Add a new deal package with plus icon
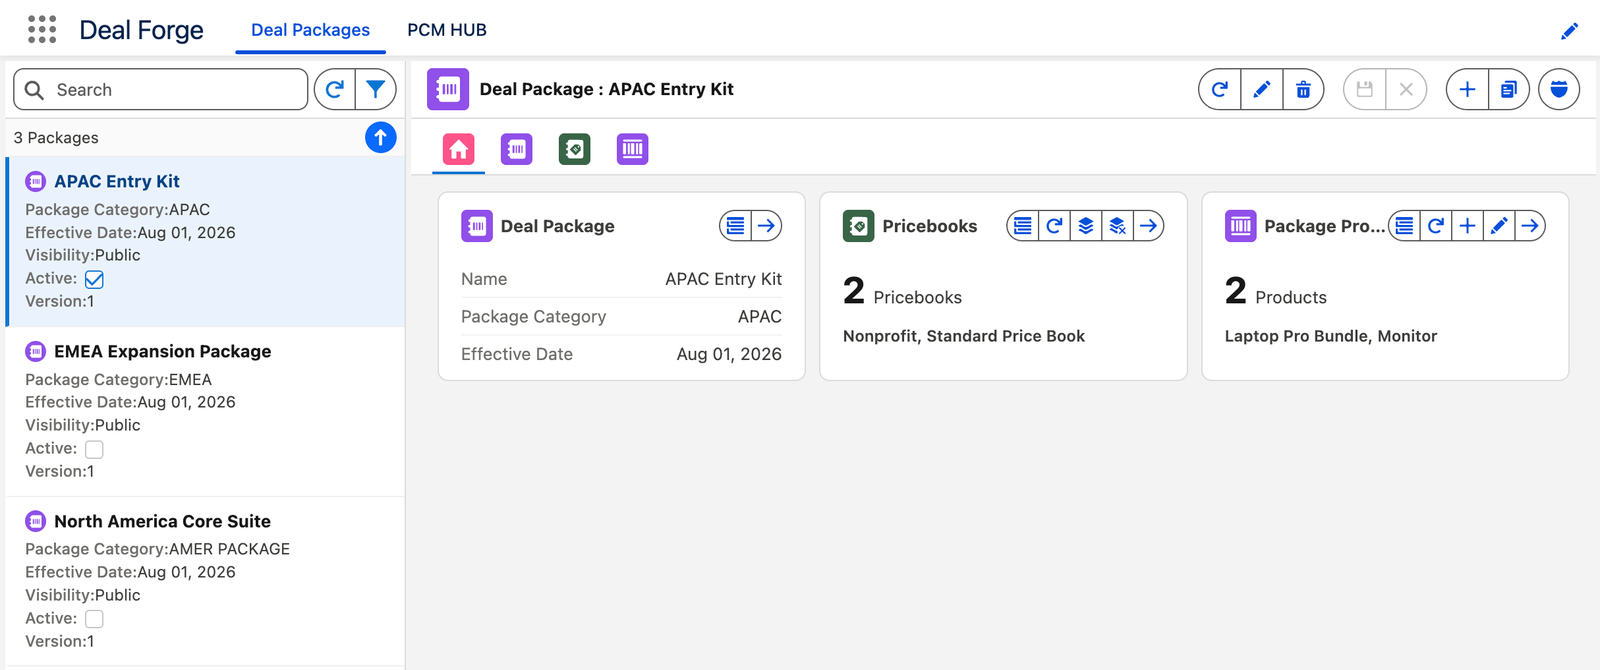The height and width of the screenshot is (670, 1600). click(x=1467, y=89)
